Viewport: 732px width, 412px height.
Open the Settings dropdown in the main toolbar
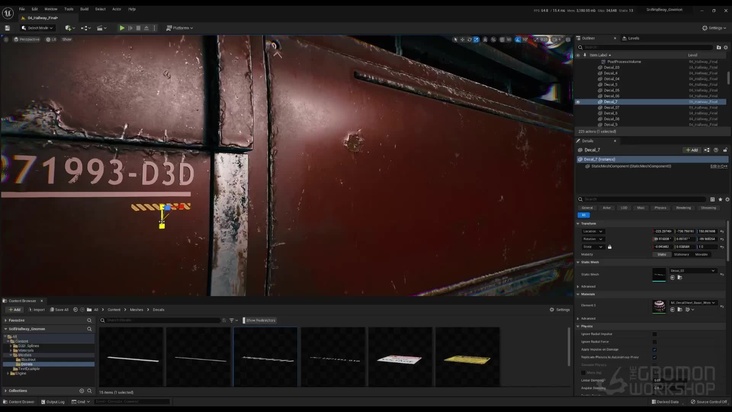click(x=714, y=28)
